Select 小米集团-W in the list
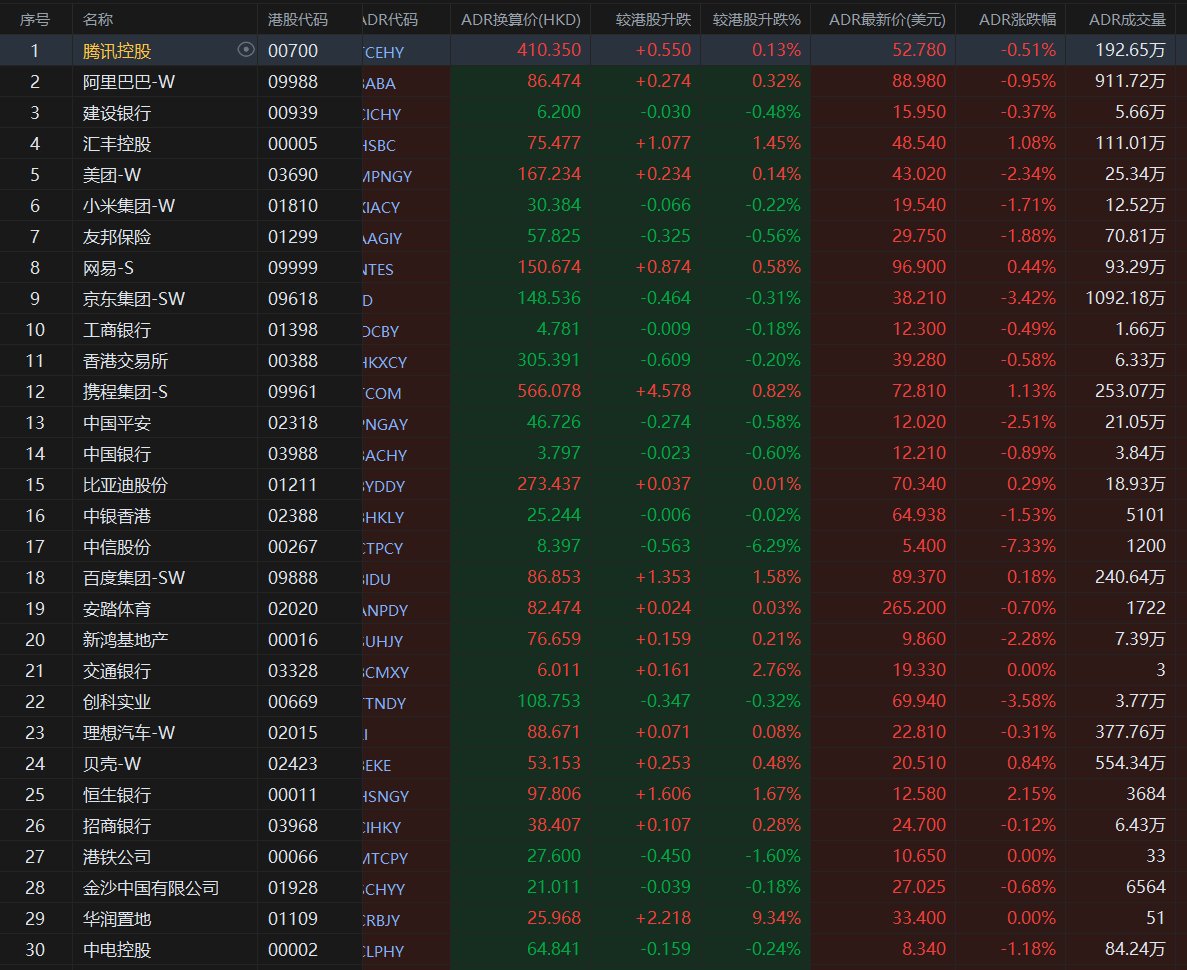 point(128,206)
